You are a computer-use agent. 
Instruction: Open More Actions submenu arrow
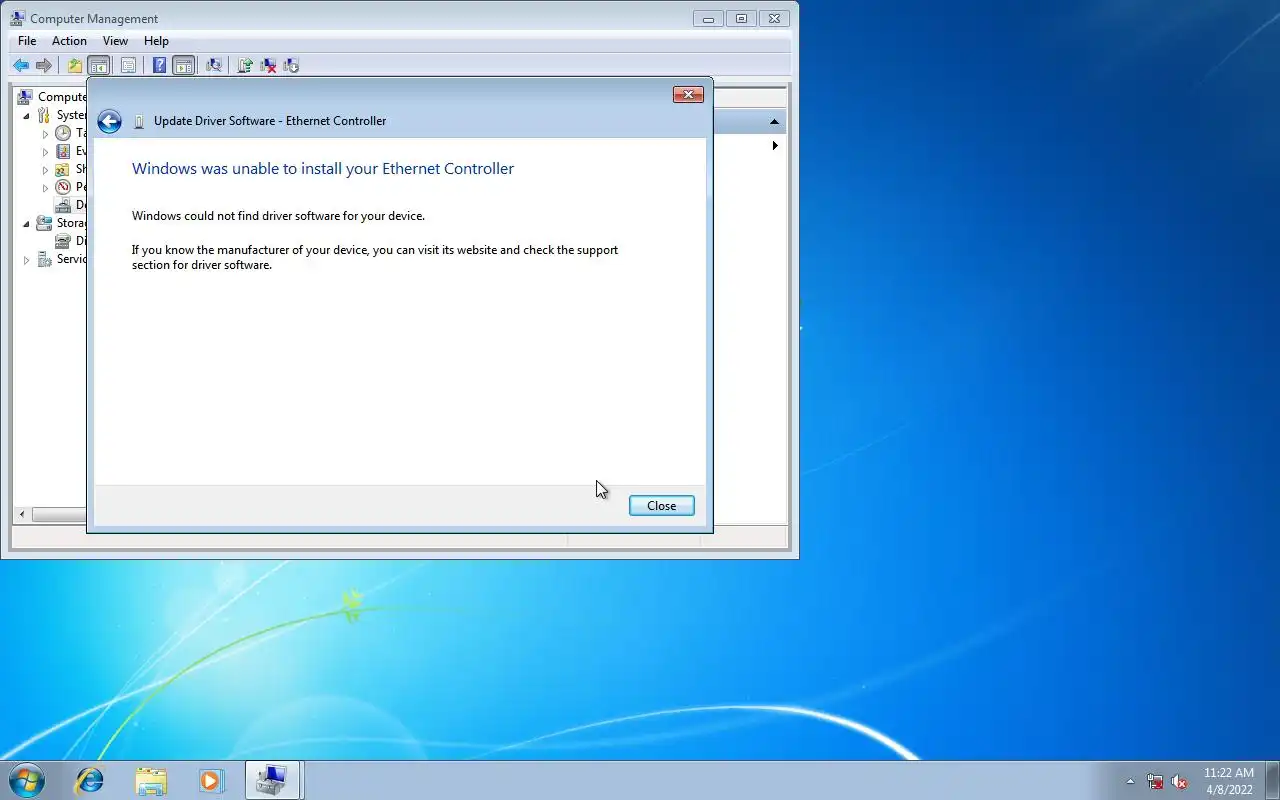(775, 146)
